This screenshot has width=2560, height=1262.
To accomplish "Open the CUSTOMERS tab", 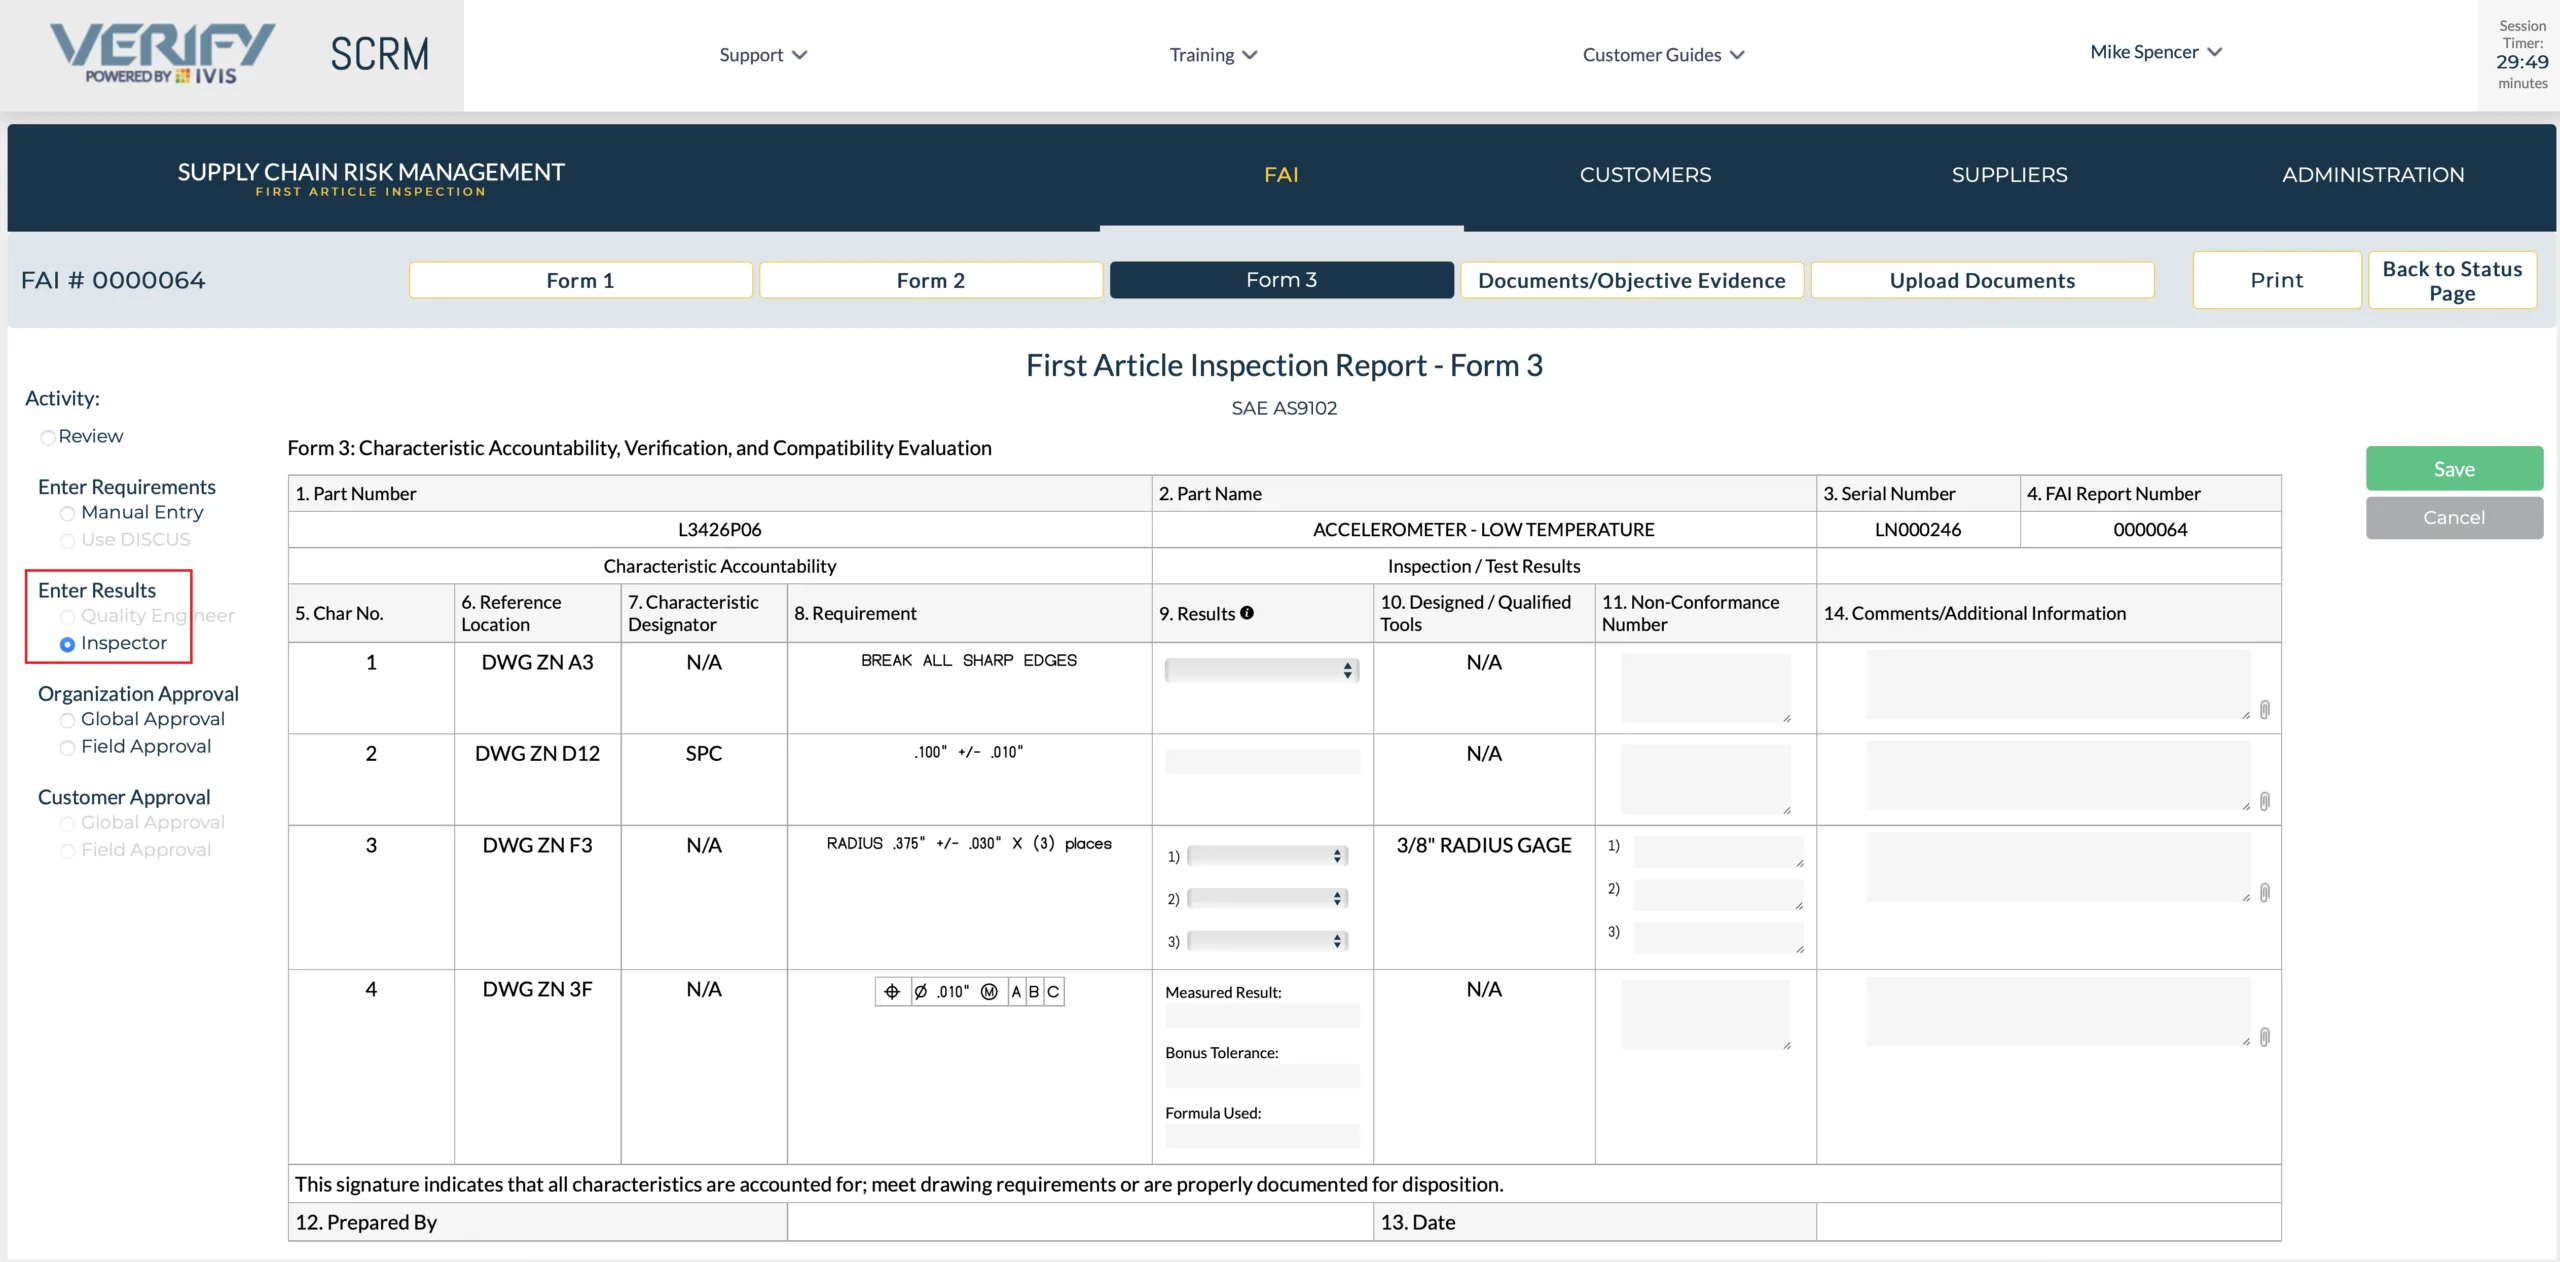I will [x=1645, y=175].
